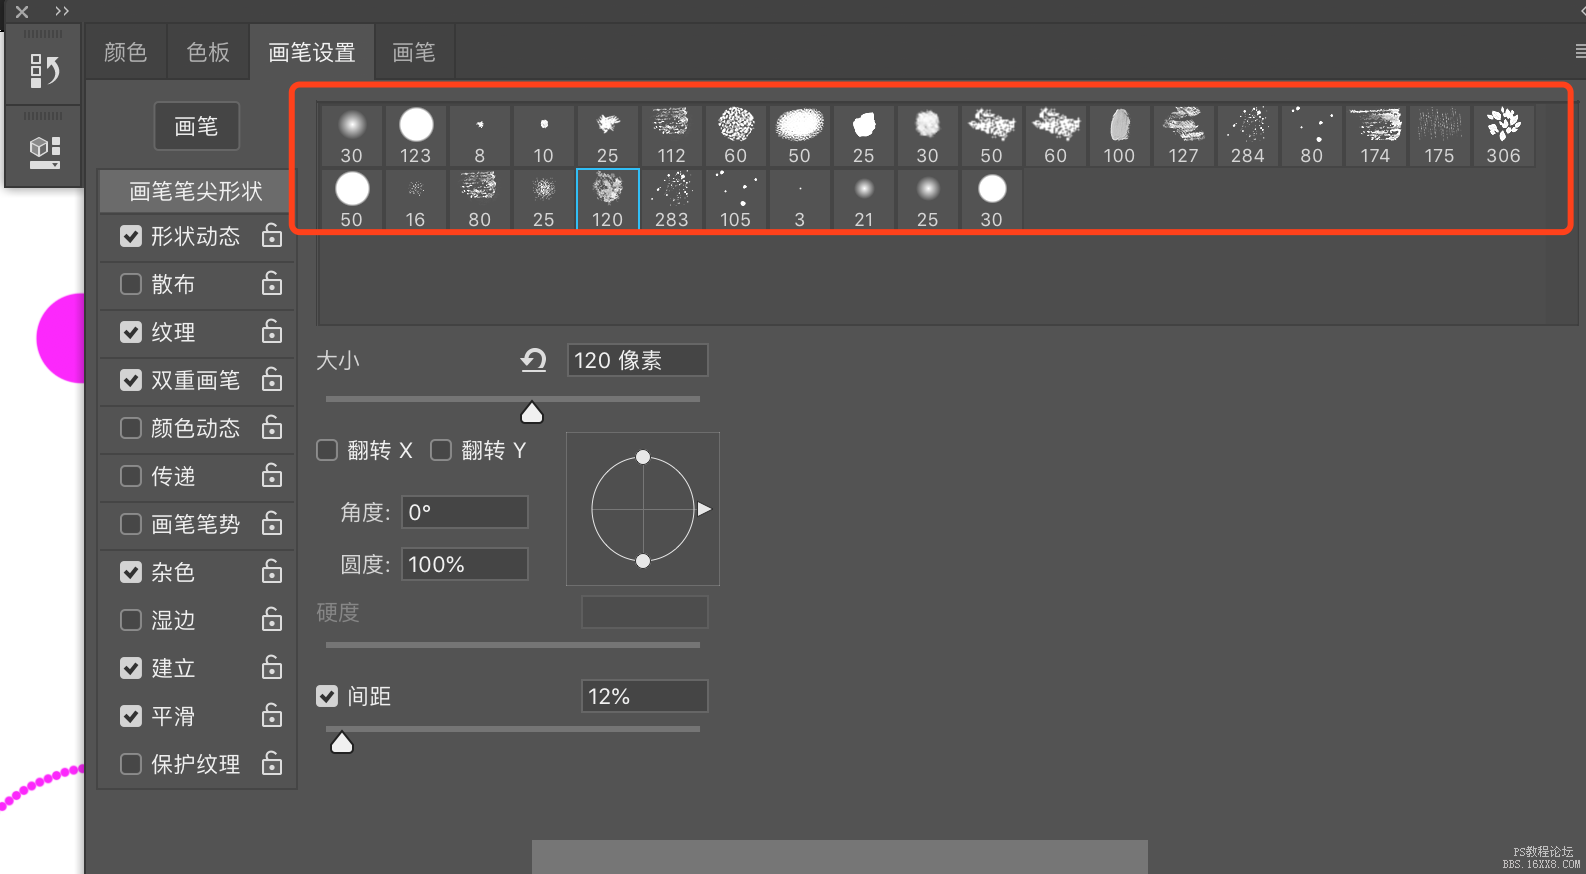
Task: Toggle the lock icon next to 建立
Action: [x=272, y=668]
